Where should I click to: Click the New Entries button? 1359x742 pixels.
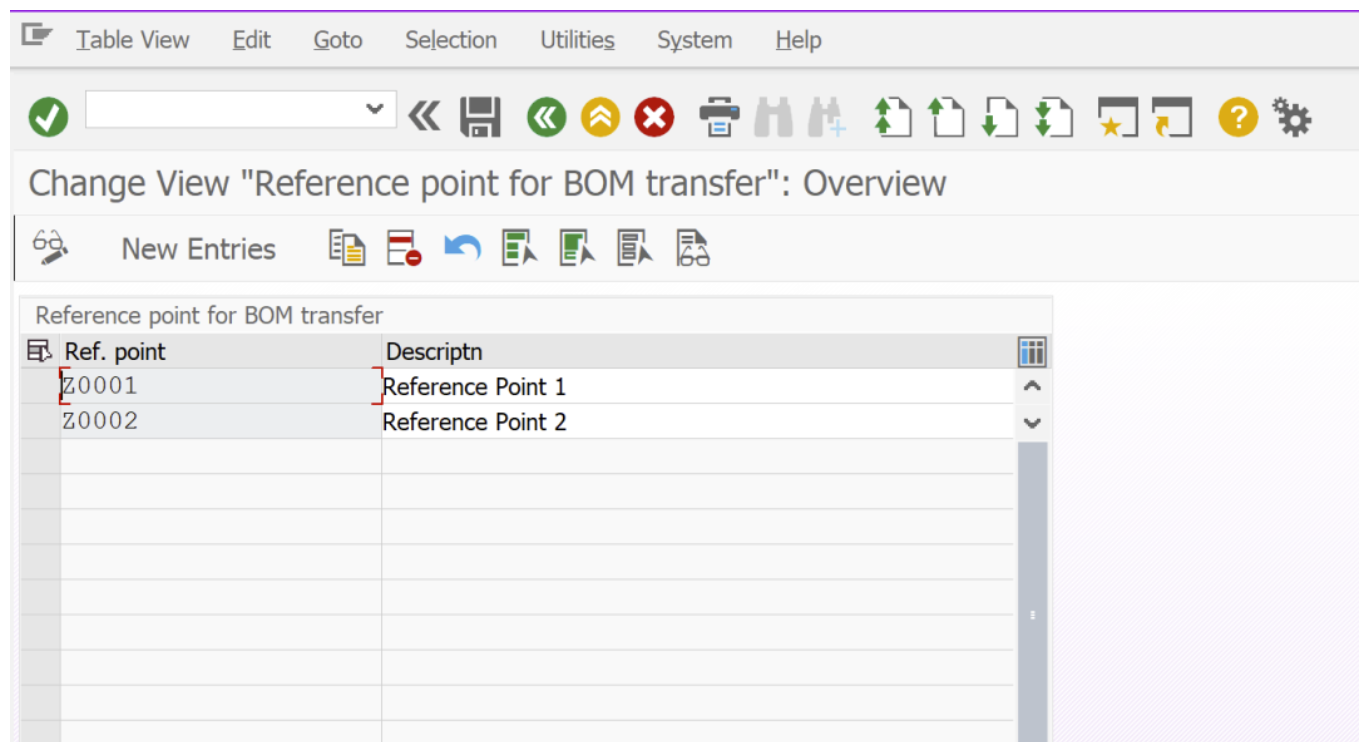coord(197,248)
